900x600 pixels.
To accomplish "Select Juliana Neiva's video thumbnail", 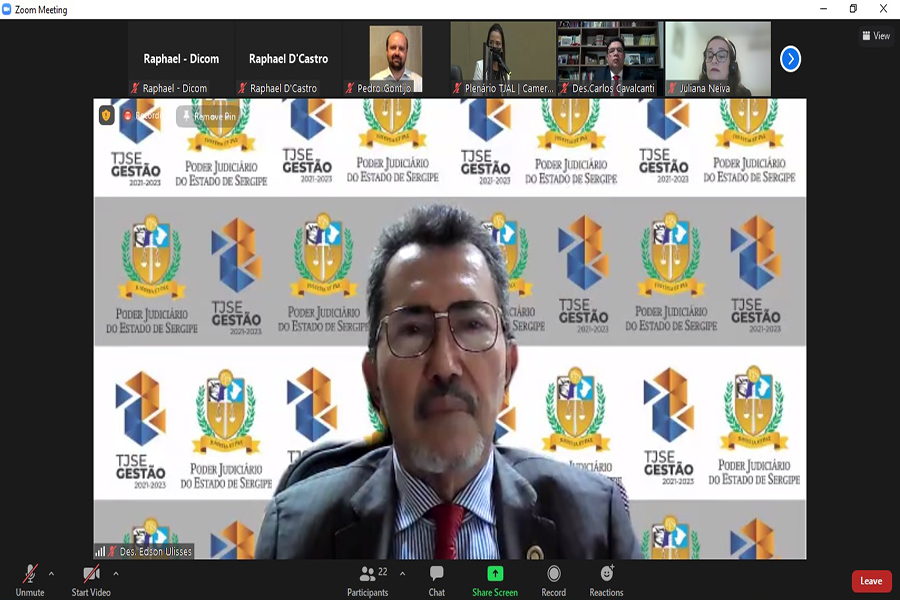I will click(x=717, y=59).
